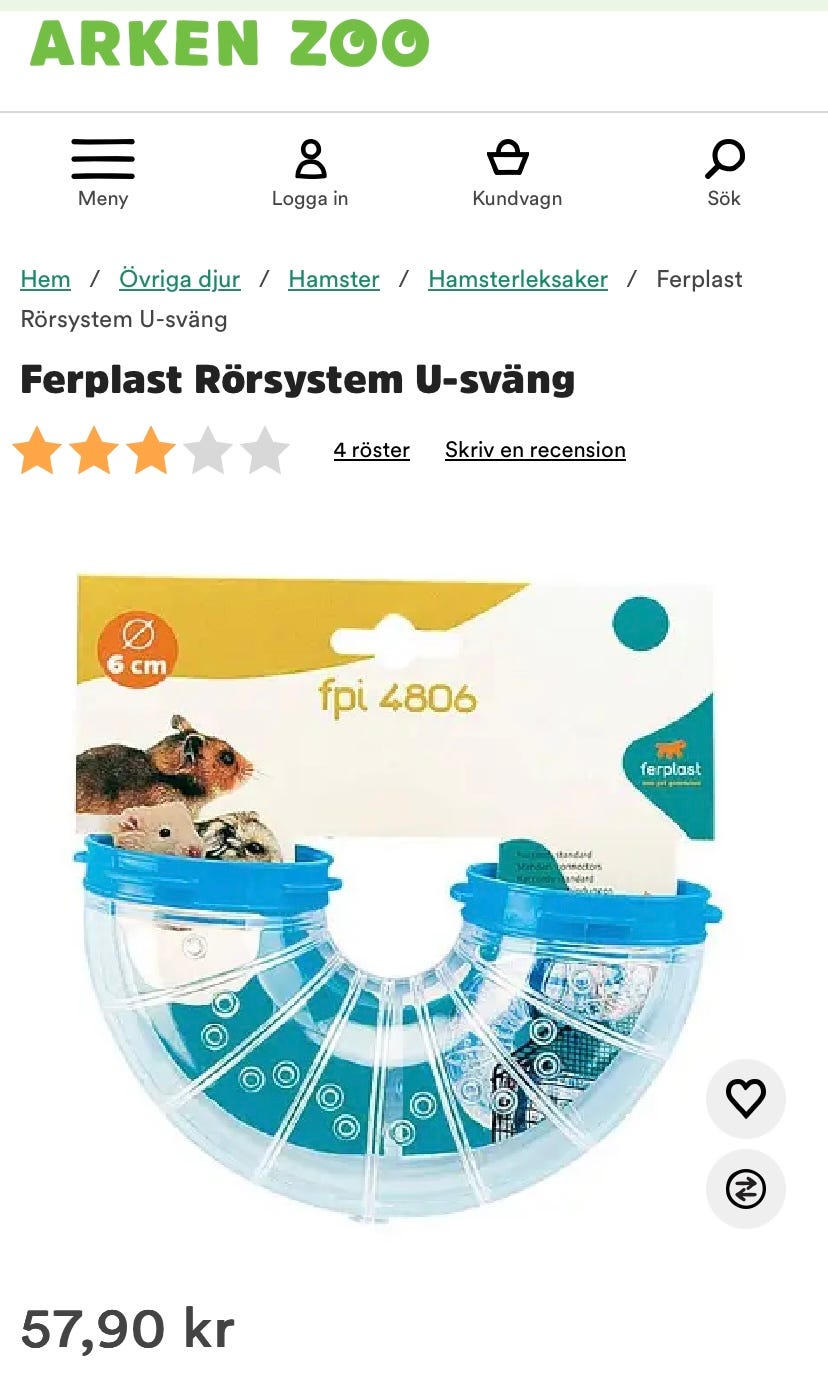Image resolution: width=828 pixels, height=1384 pixels.
Task: Click Skriv en recension link
Action: tap(535, 450)
